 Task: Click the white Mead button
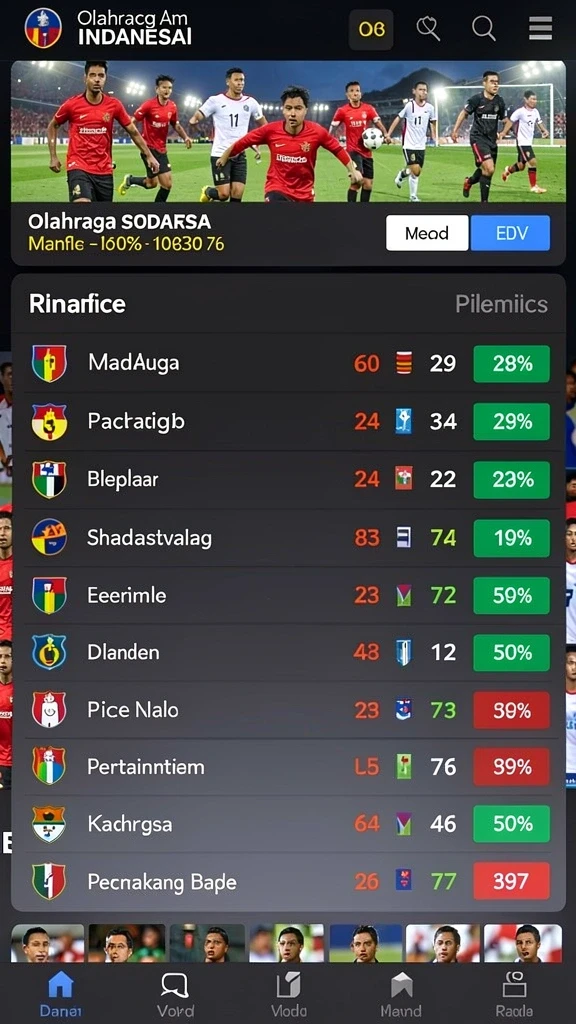(427, 233)
